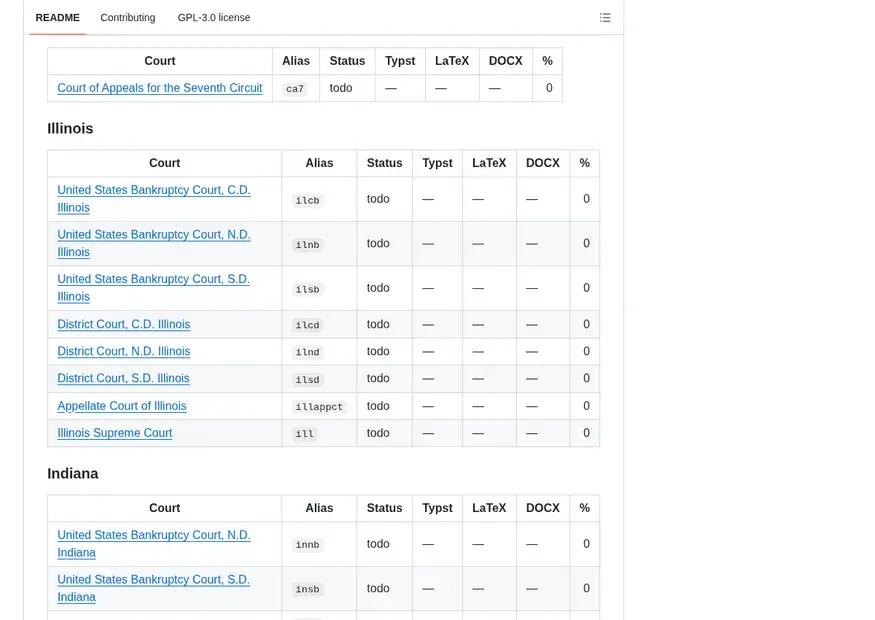Open Bankruptcy Court, N.D. Indiana link
Viewport: 875px width, 620px height.
153,544
